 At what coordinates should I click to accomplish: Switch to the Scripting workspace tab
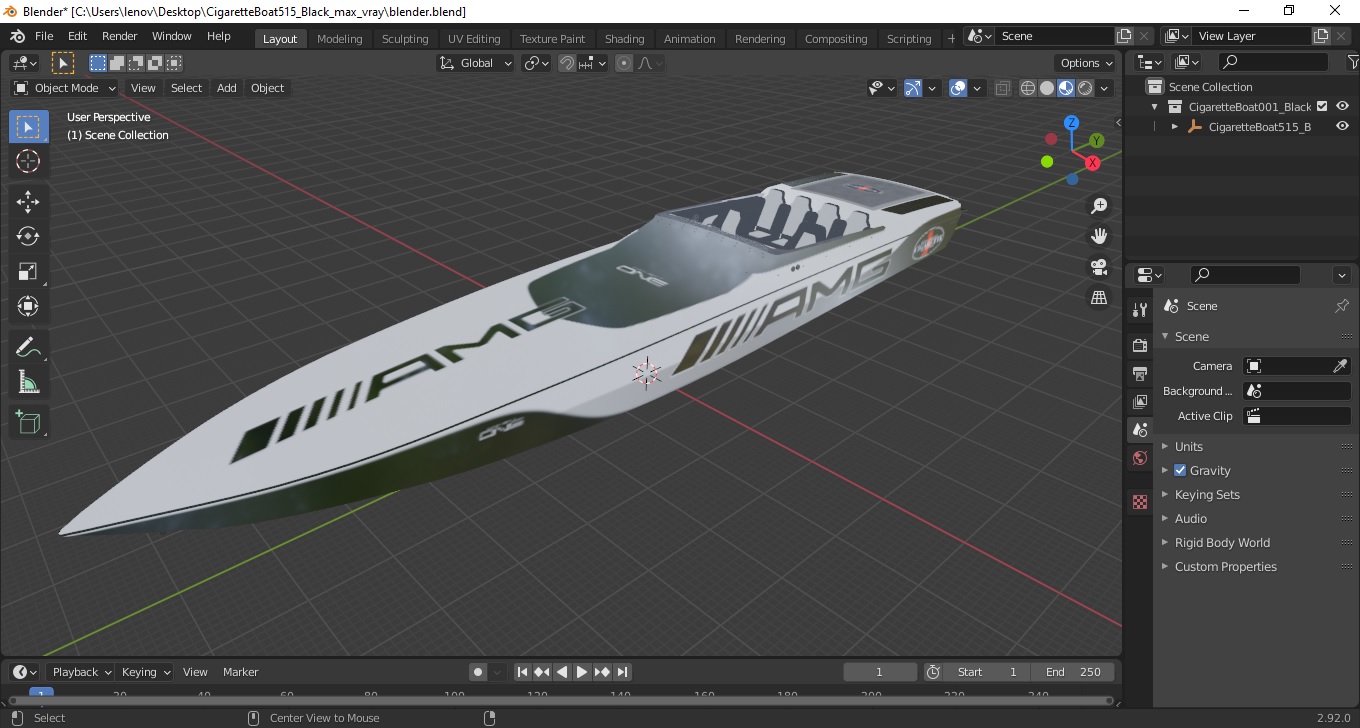pyautogui.click(x=909, y=39)
